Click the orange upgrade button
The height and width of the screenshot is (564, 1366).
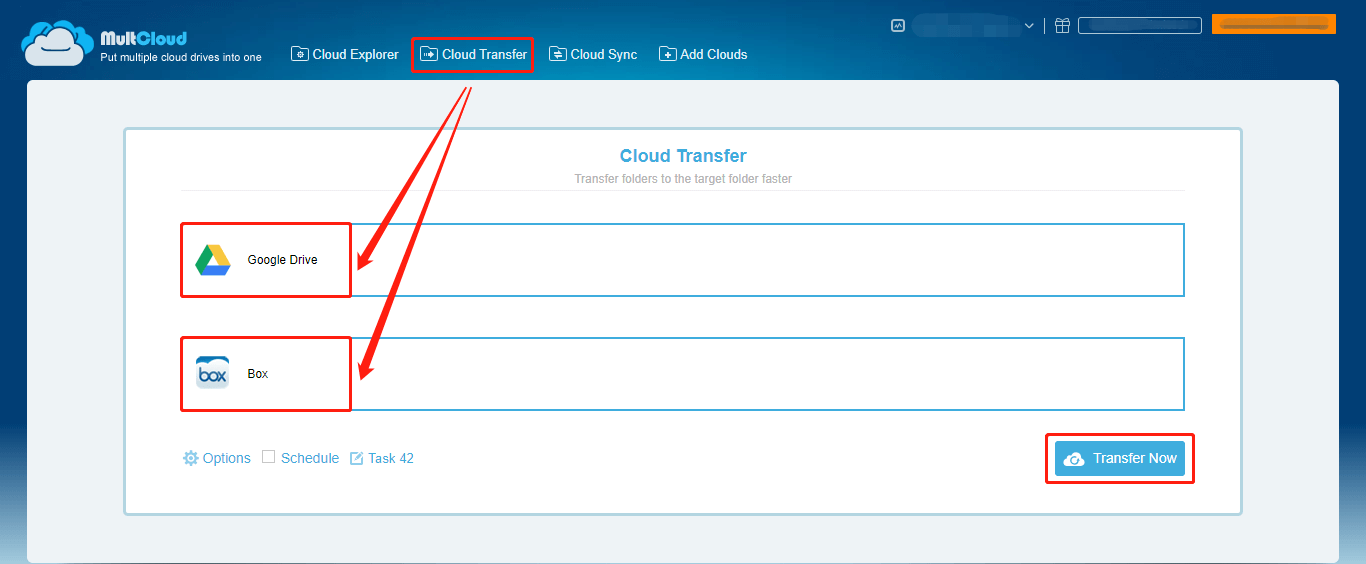(x=1274, y=24)
